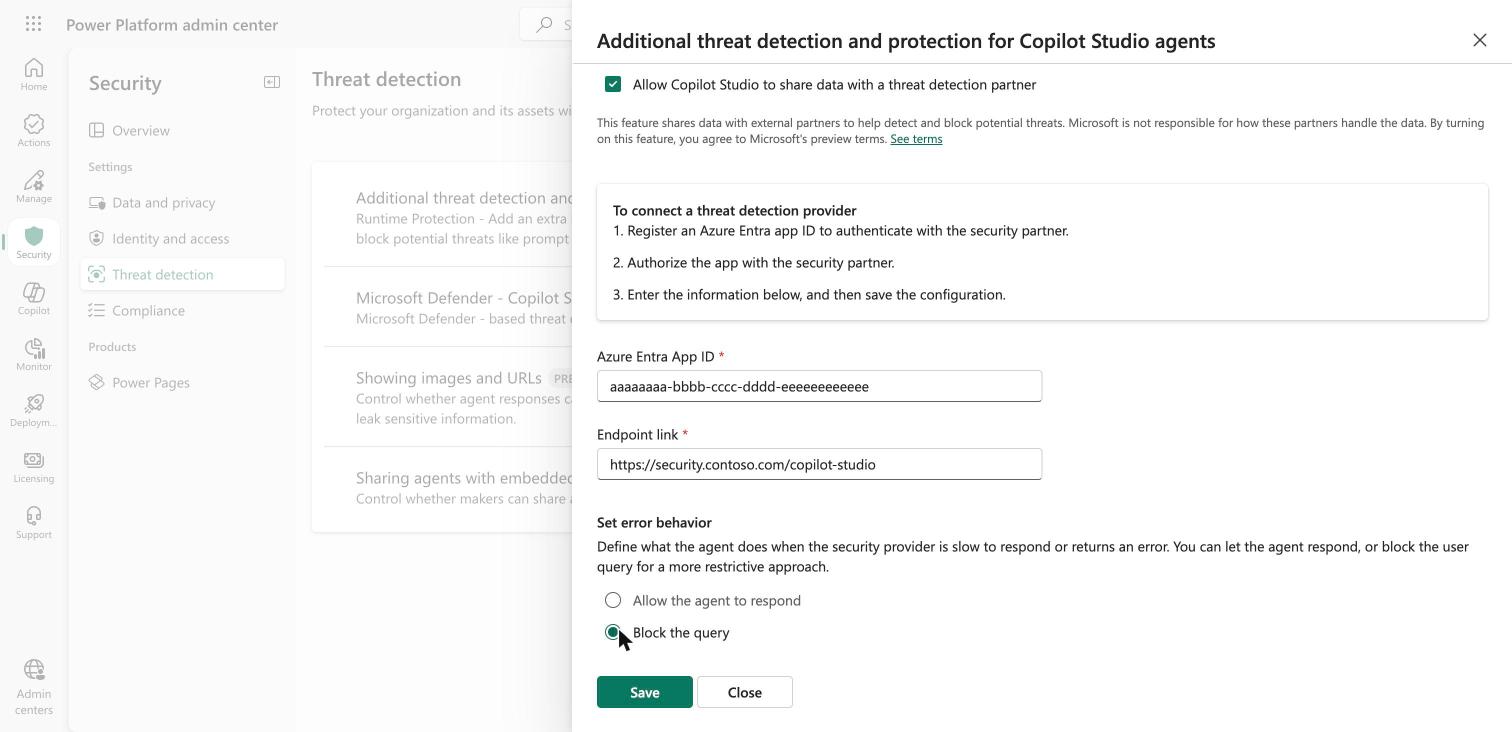Open Monitor in the left rail
The height and width of the screenshot is (732, 1512).
pos(33,354)
